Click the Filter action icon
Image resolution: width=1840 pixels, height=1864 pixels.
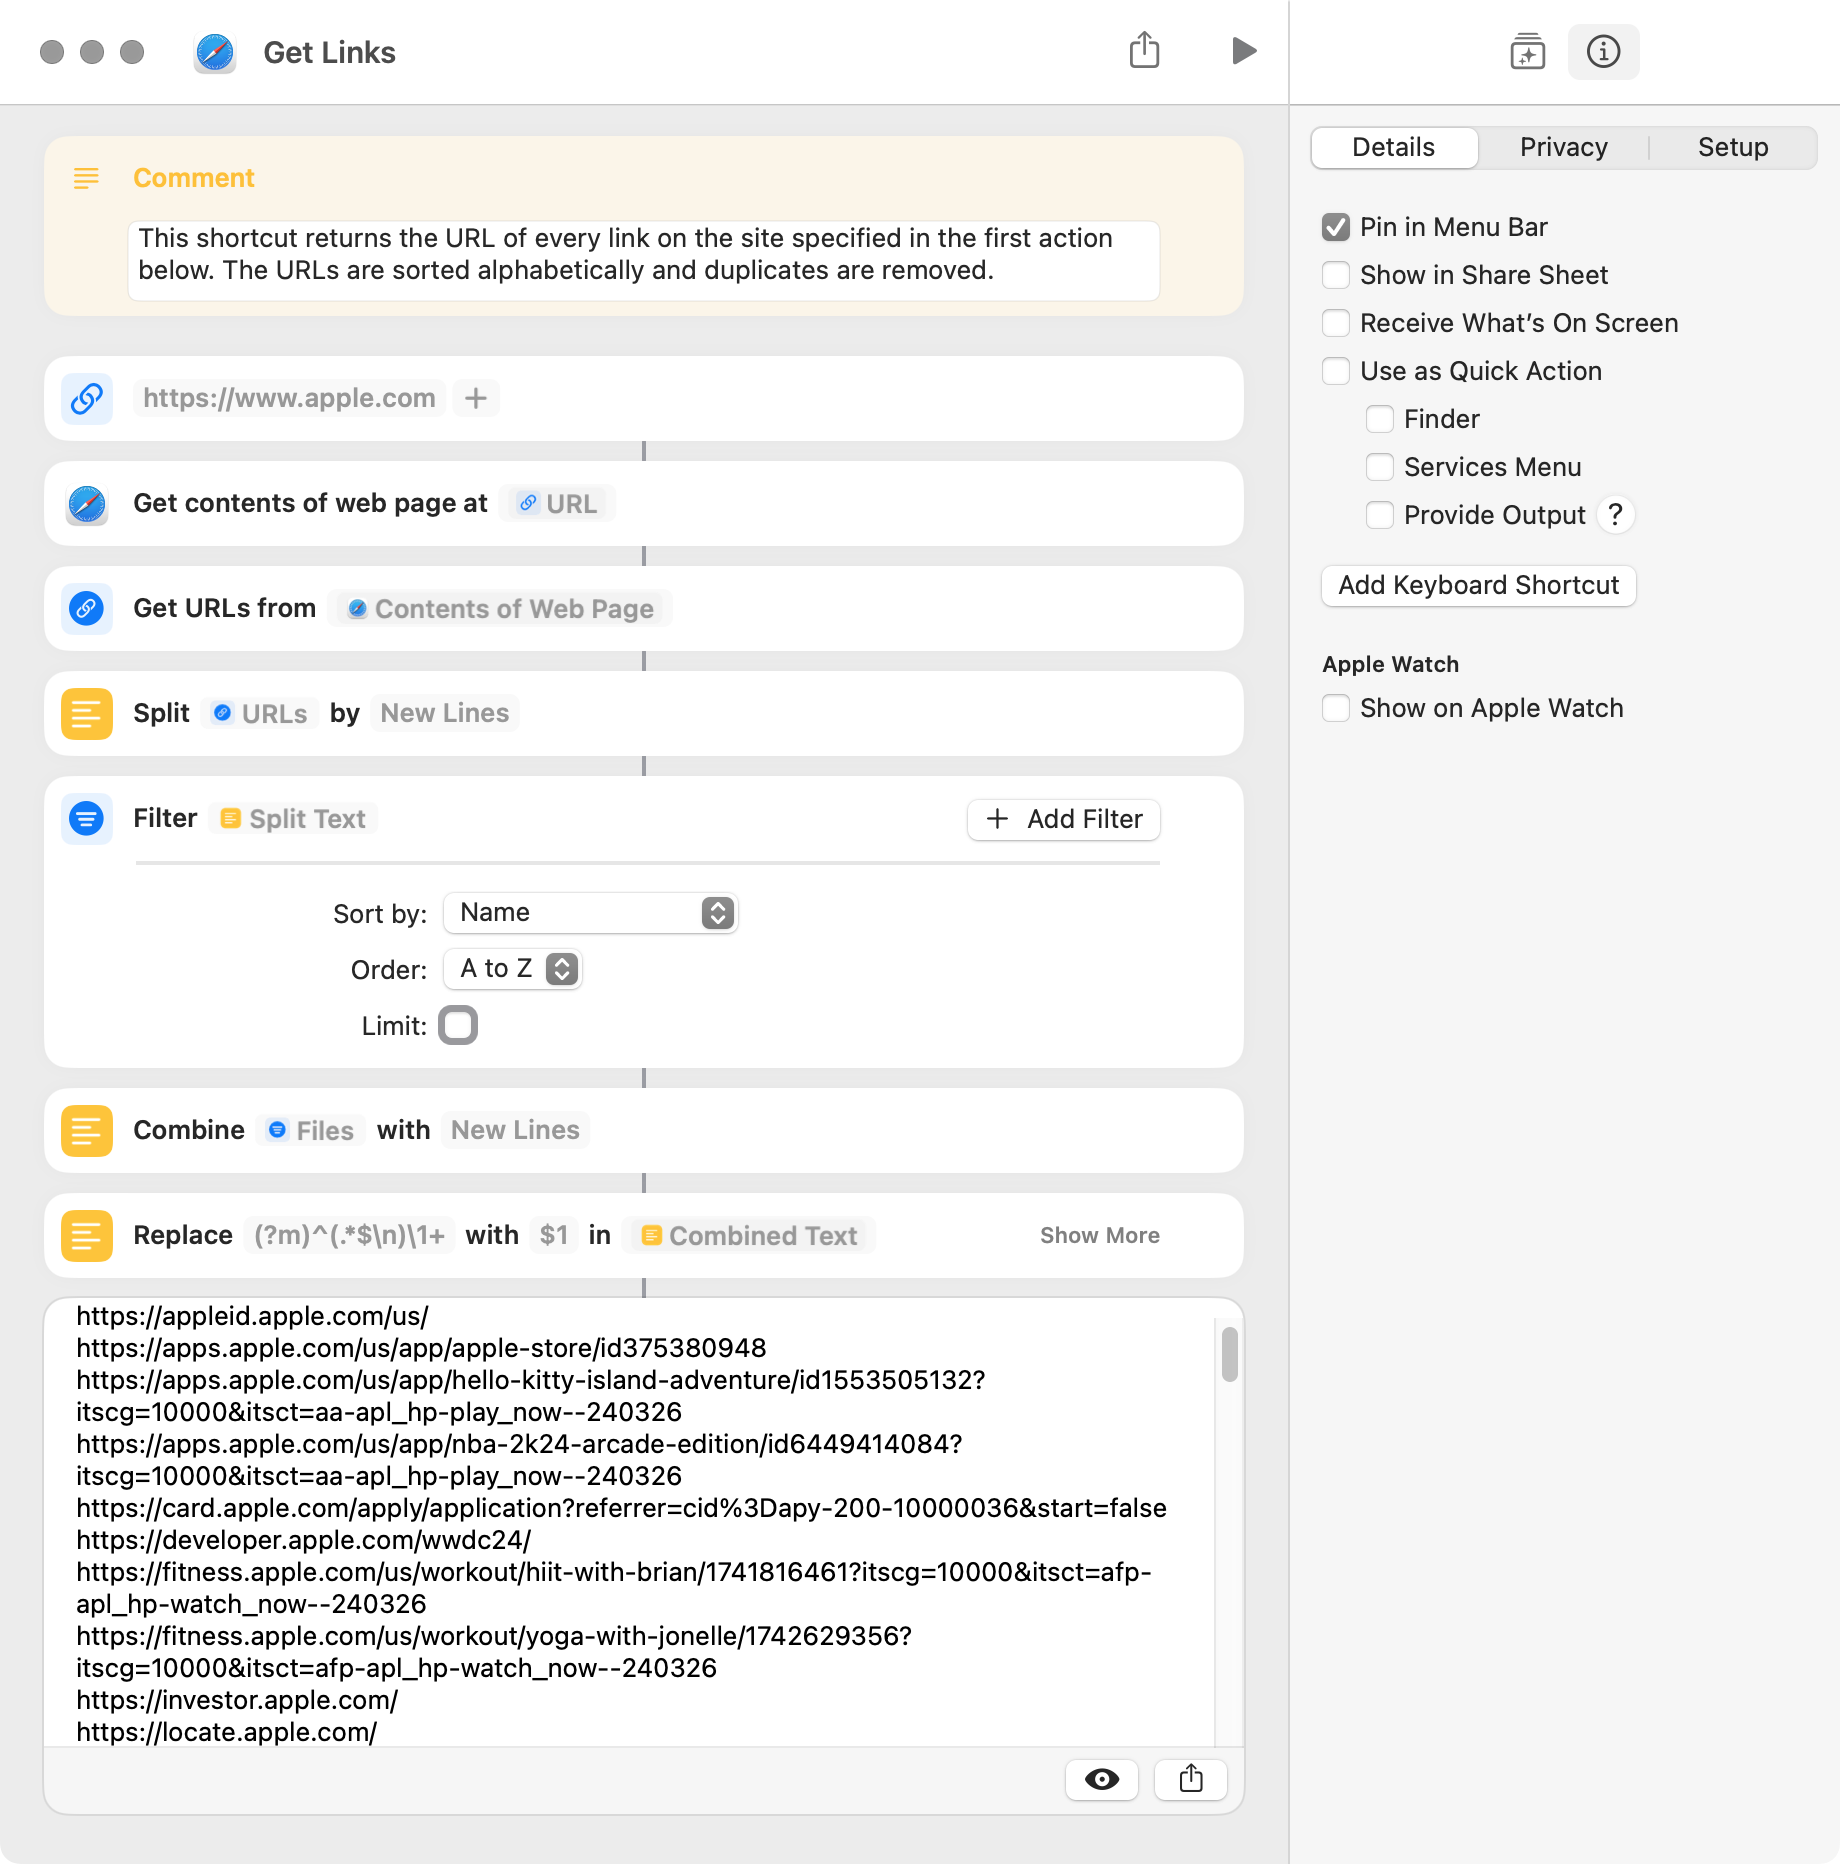coord(87,818)
